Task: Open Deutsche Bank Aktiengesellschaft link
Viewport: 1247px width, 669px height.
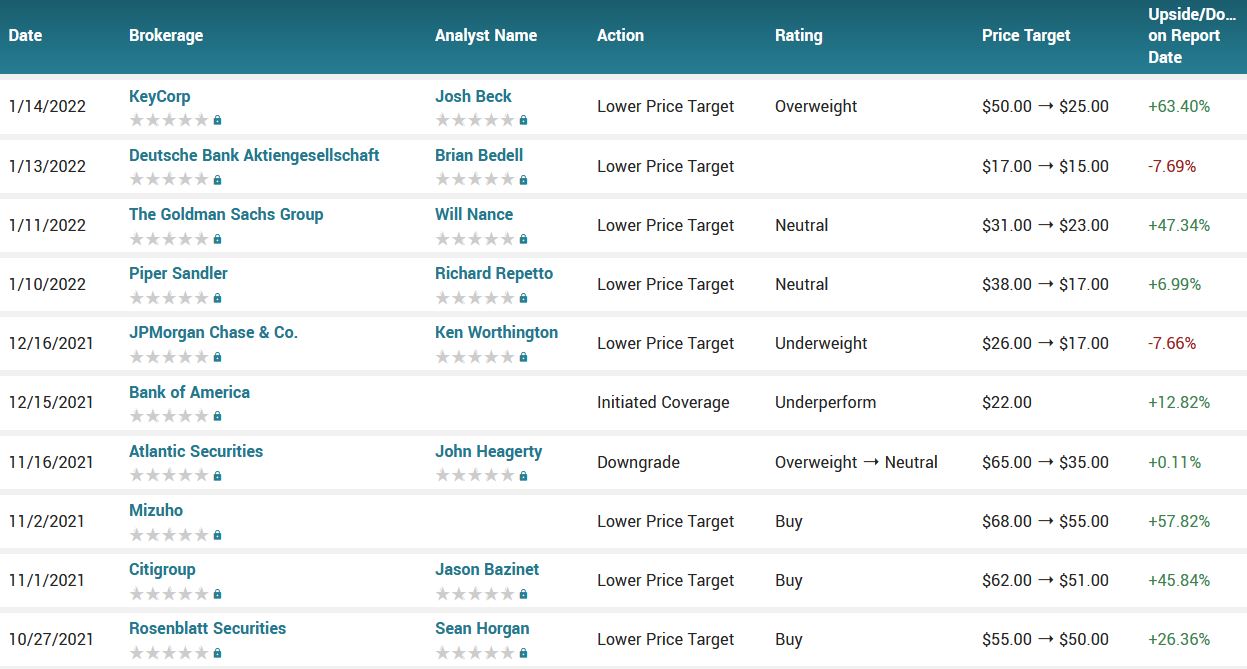Action: coord(254,155)
